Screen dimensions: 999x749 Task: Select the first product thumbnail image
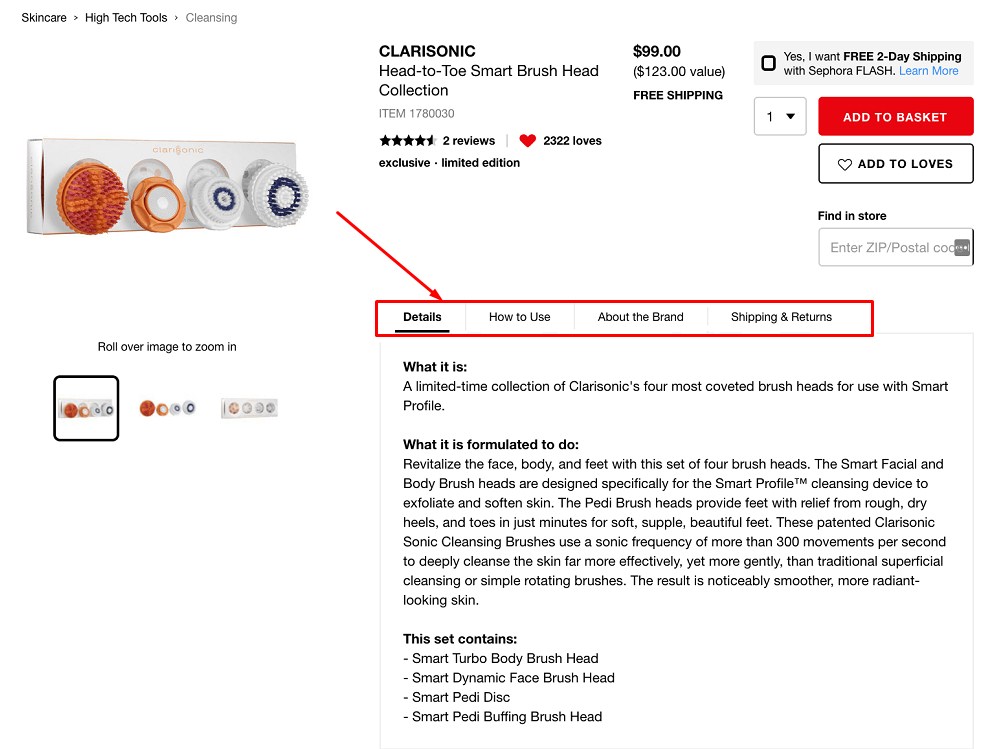86,407
